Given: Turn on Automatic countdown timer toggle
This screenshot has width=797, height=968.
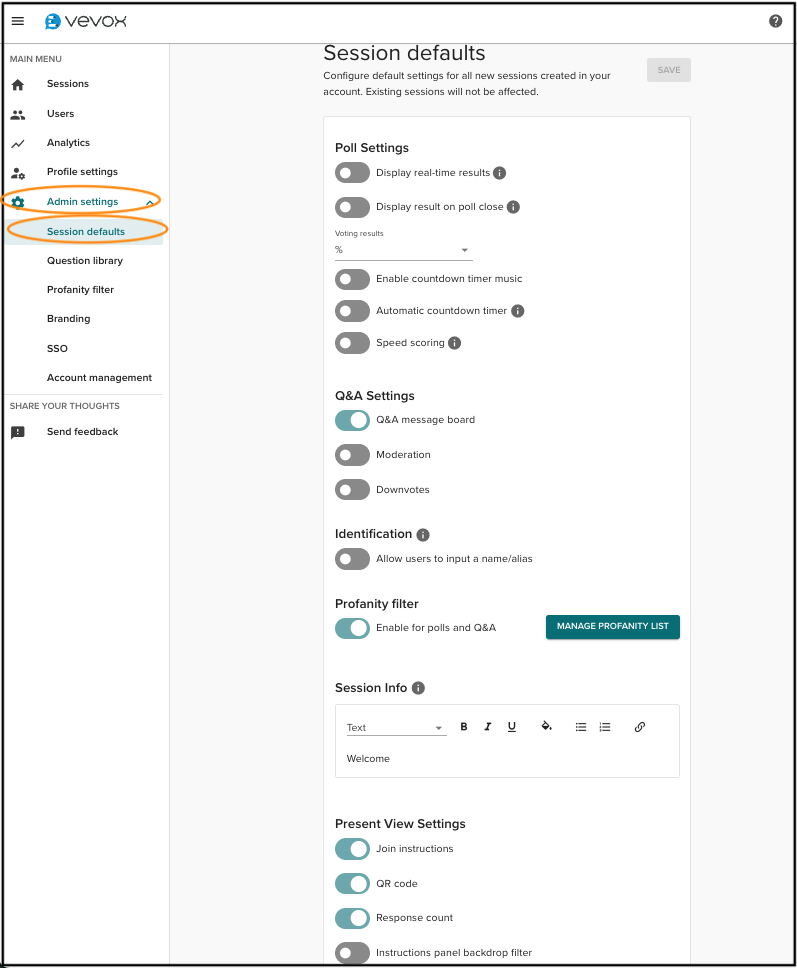Looking at the screenshot, I should 353,311.
